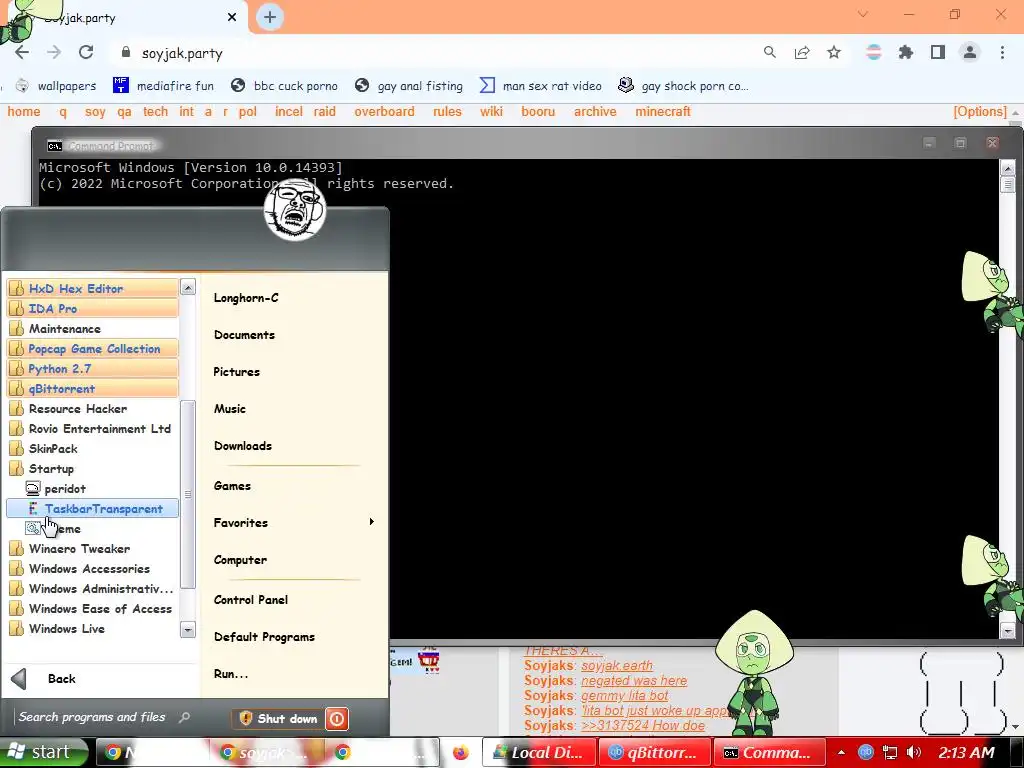Image resolution: width=1024 pixels, height=768 pixels.
Task: Open Pictures from start menu
Action: click(236, 372)
